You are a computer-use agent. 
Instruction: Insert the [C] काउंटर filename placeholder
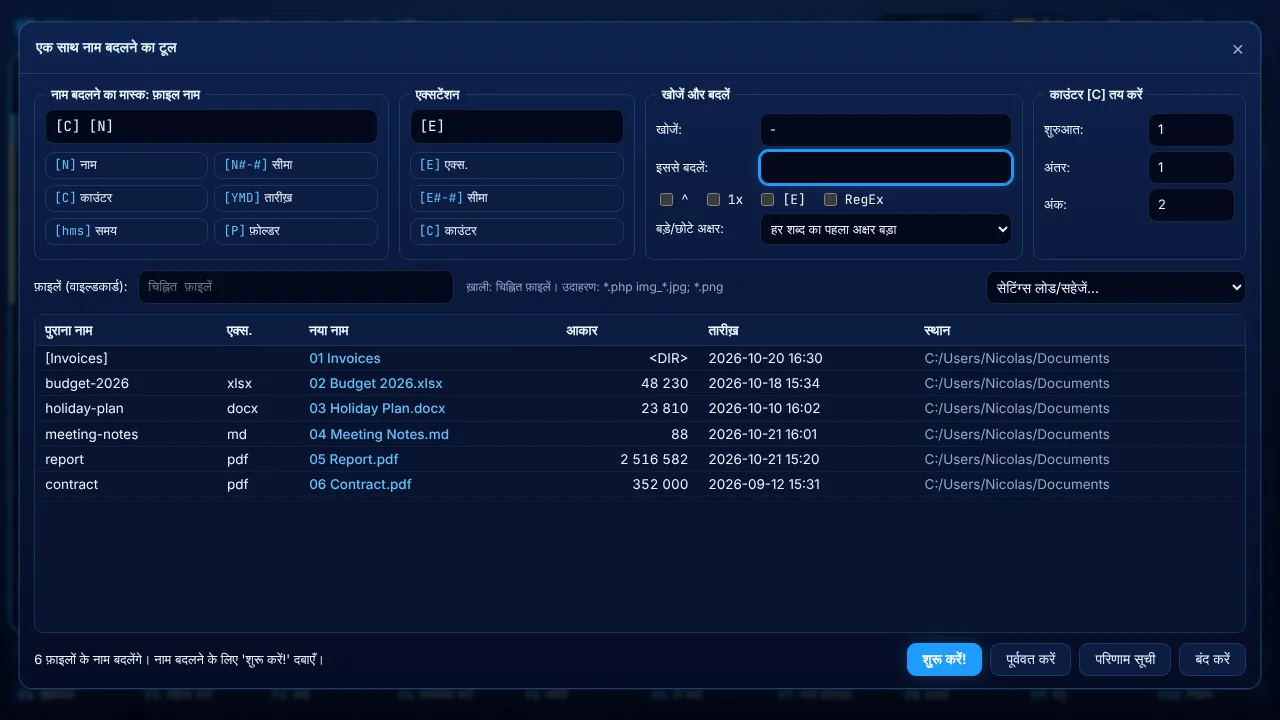(x=126, y=198)
